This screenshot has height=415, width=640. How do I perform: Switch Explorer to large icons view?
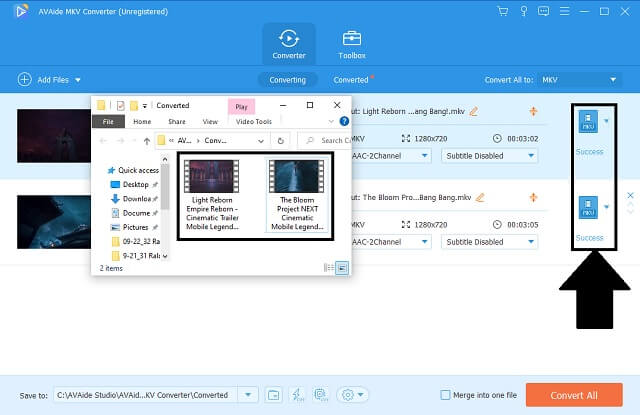pyautogui.click(x=342, y=268)
